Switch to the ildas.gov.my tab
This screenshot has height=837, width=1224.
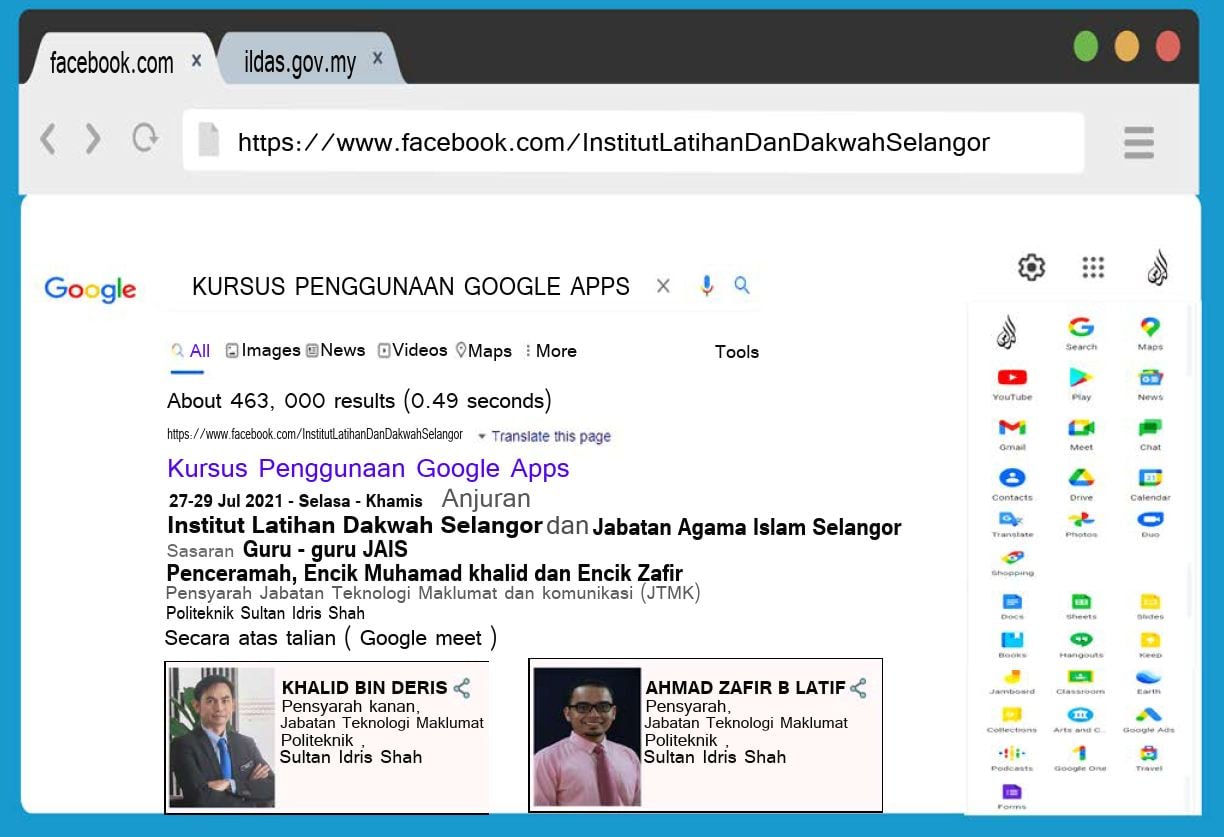300,64
